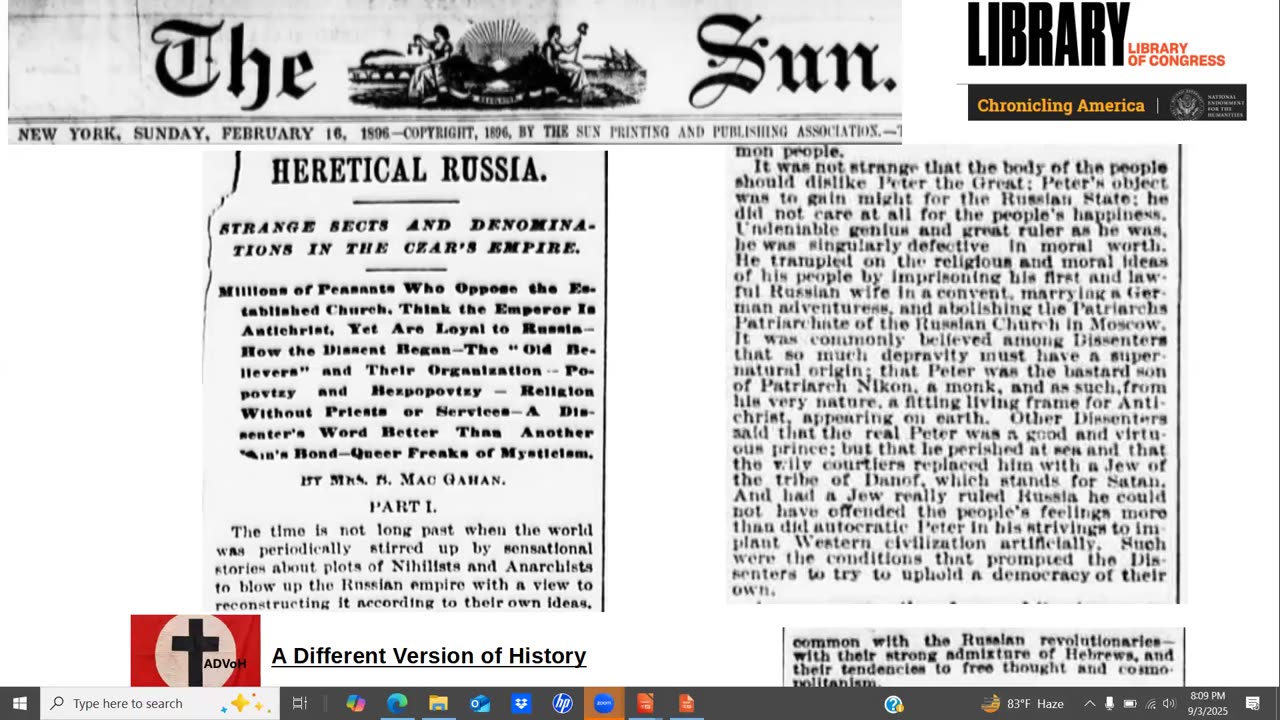Open the Wi-Fi network tray icon
The height and width of the screenshot is (720, 1280).
(x=1150, y=704)
